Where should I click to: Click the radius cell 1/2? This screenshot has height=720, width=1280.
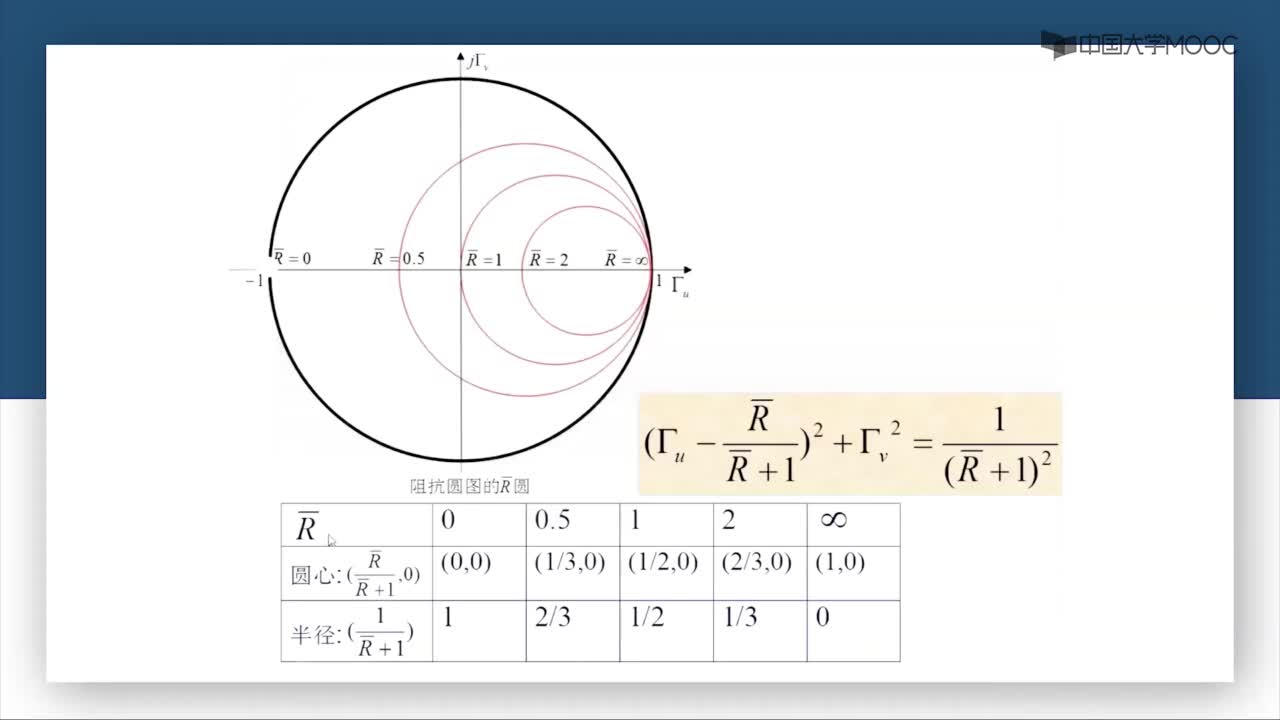667,631
